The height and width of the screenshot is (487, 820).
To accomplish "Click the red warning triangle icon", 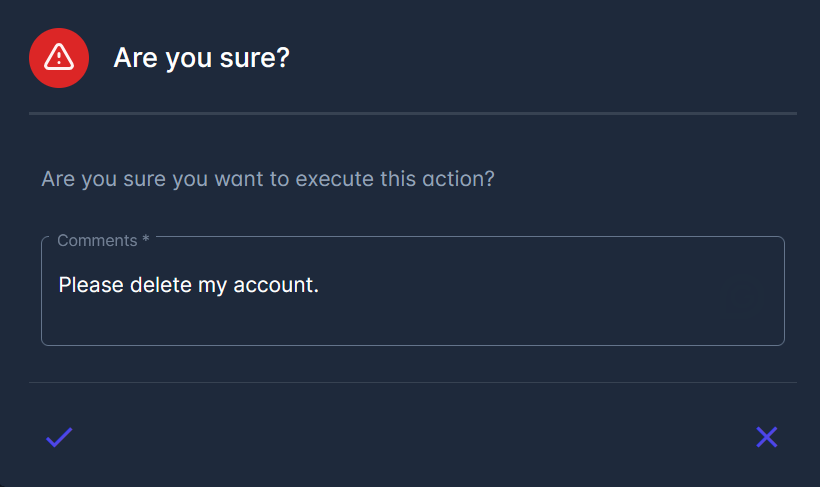I will pyautogui.click(x=59, y=57).
